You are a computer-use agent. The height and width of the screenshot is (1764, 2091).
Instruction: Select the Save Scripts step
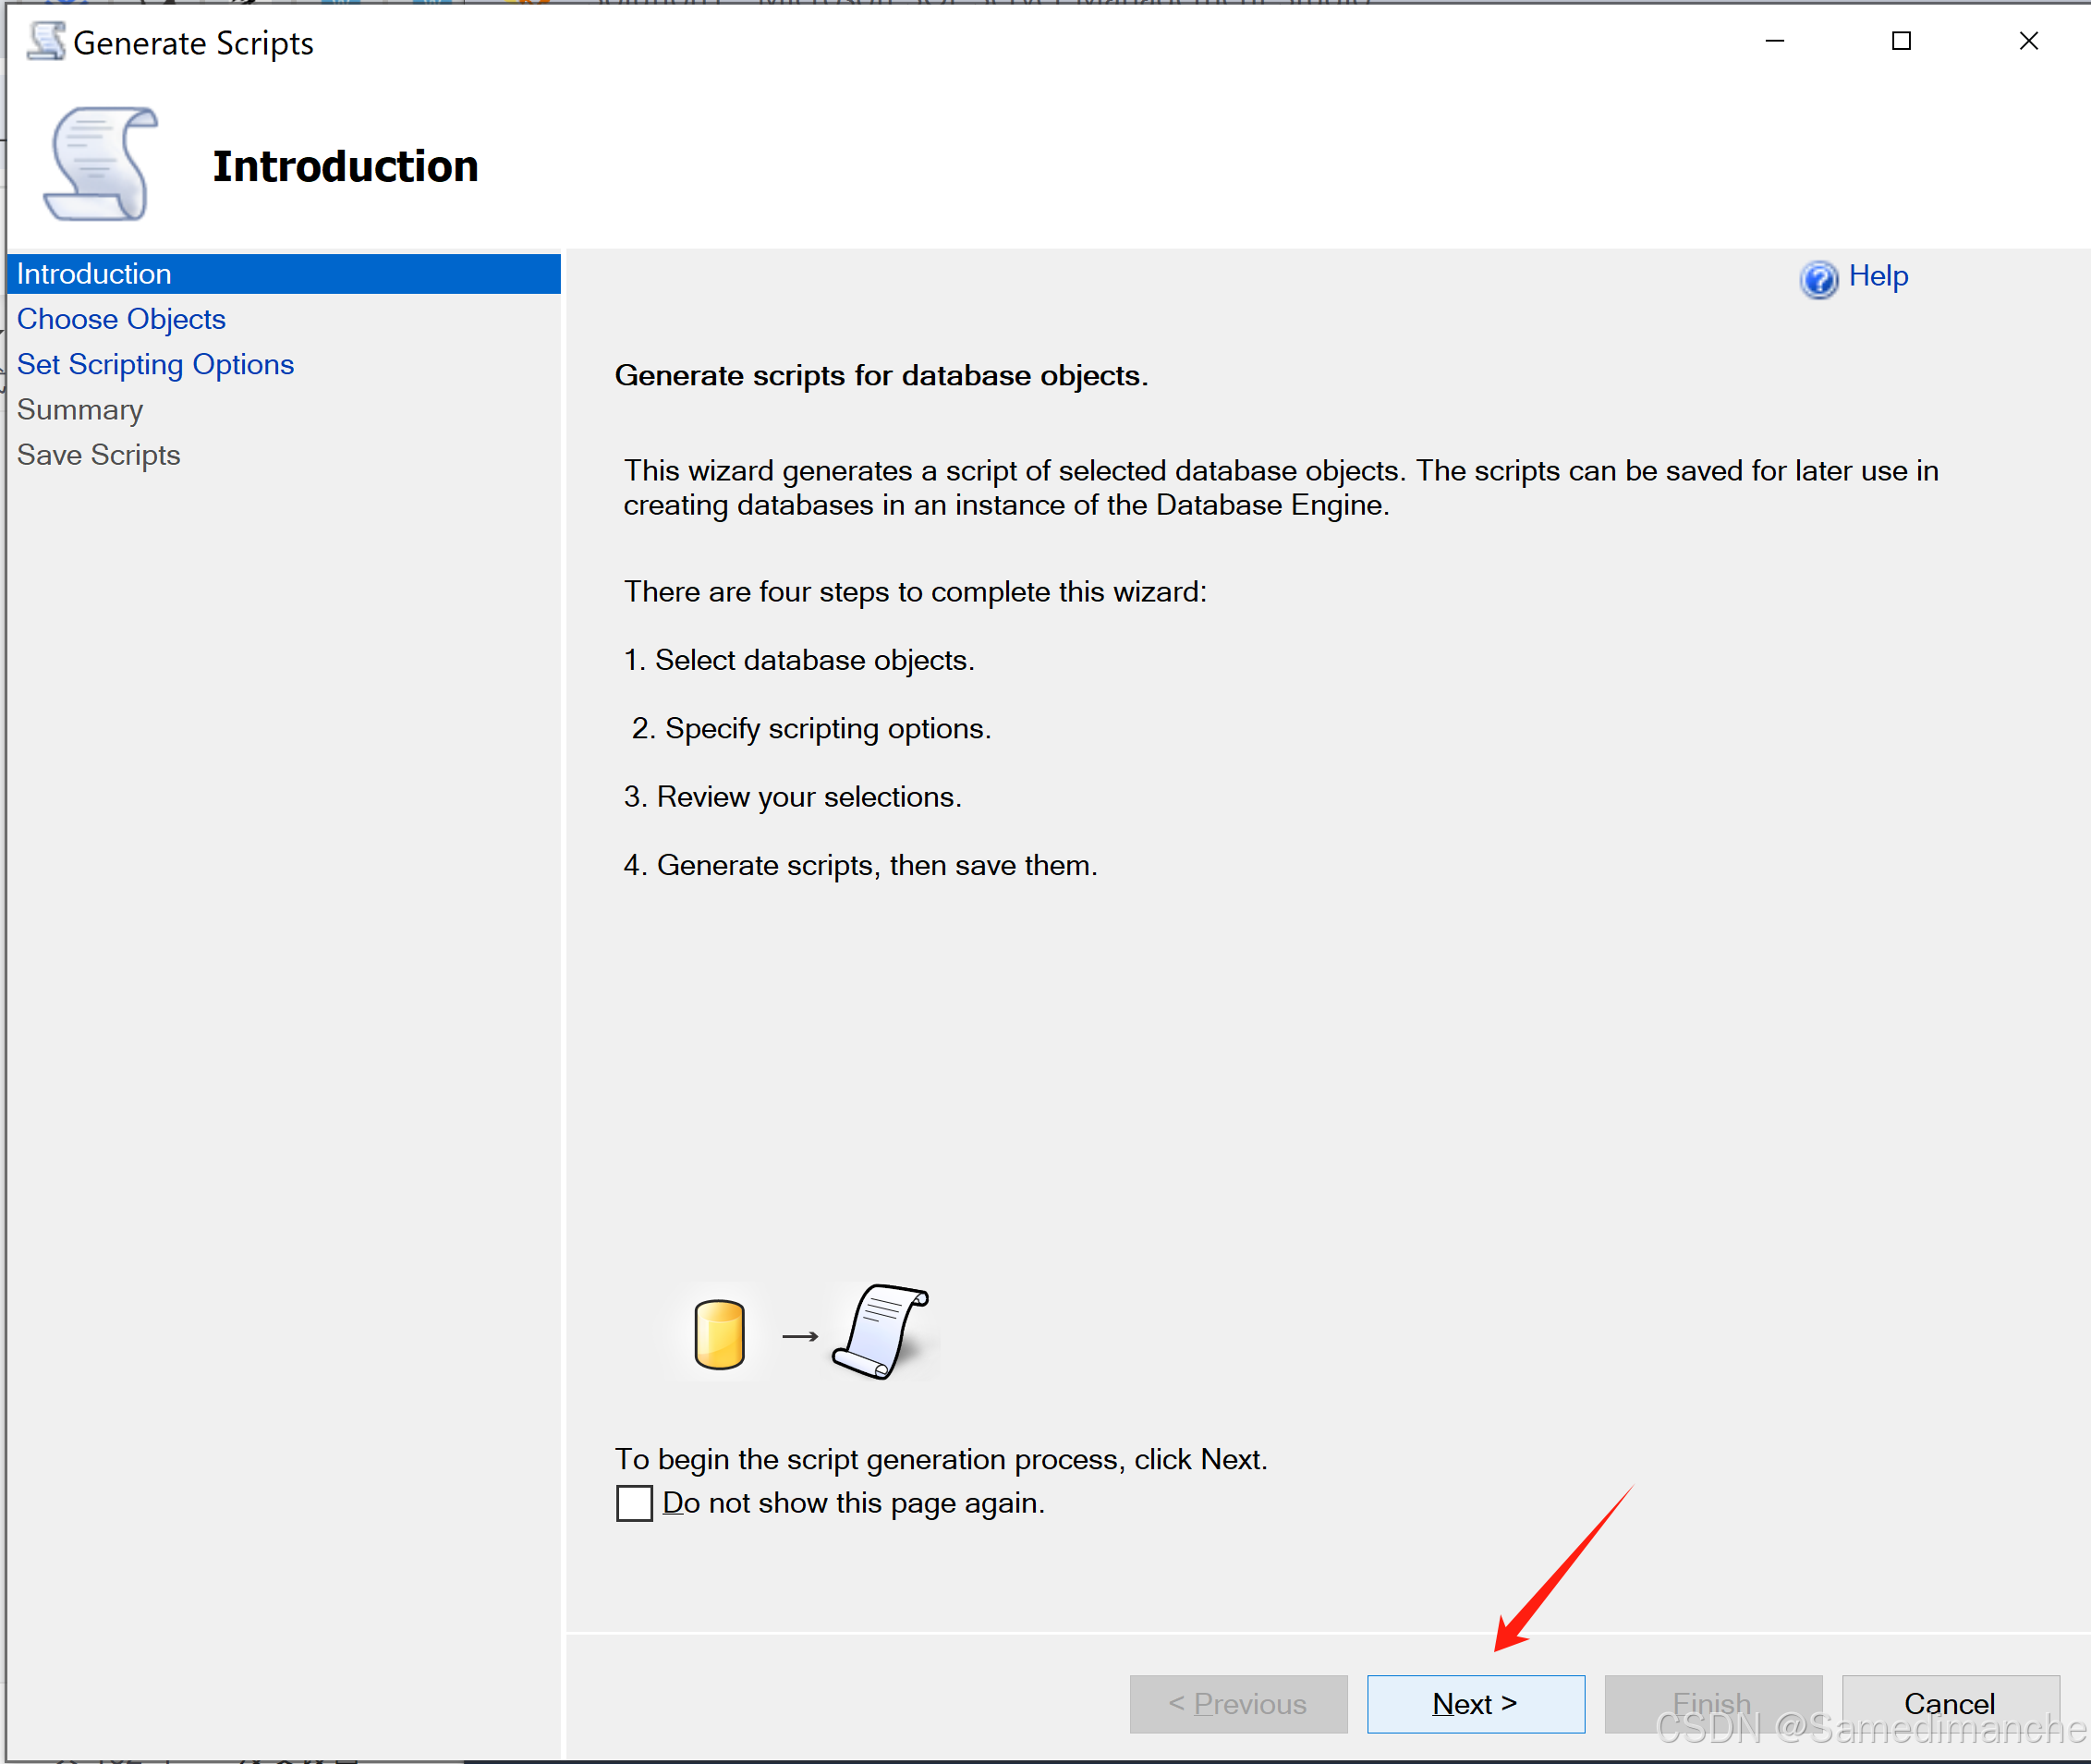point(98,455)
